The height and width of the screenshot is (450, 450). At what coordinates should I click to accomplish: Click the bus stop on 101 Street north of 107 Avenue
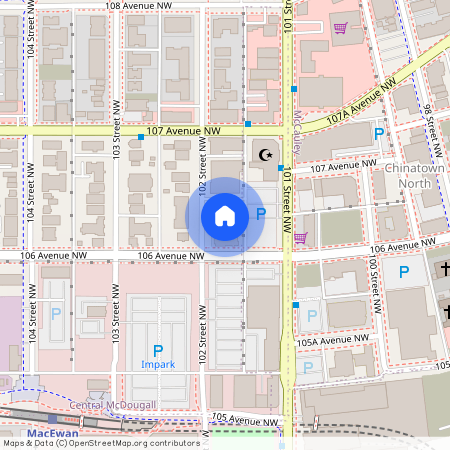click(x=294, y=89)
